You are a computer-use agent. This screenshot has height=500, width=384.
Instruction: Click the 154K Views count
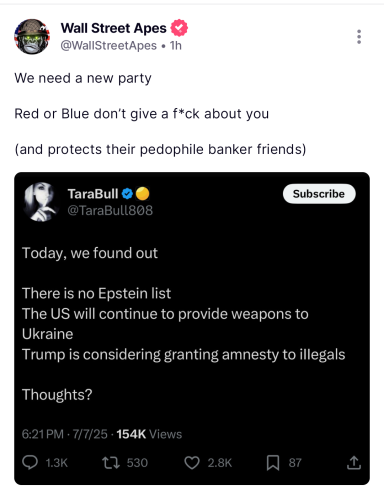(149, 434)
